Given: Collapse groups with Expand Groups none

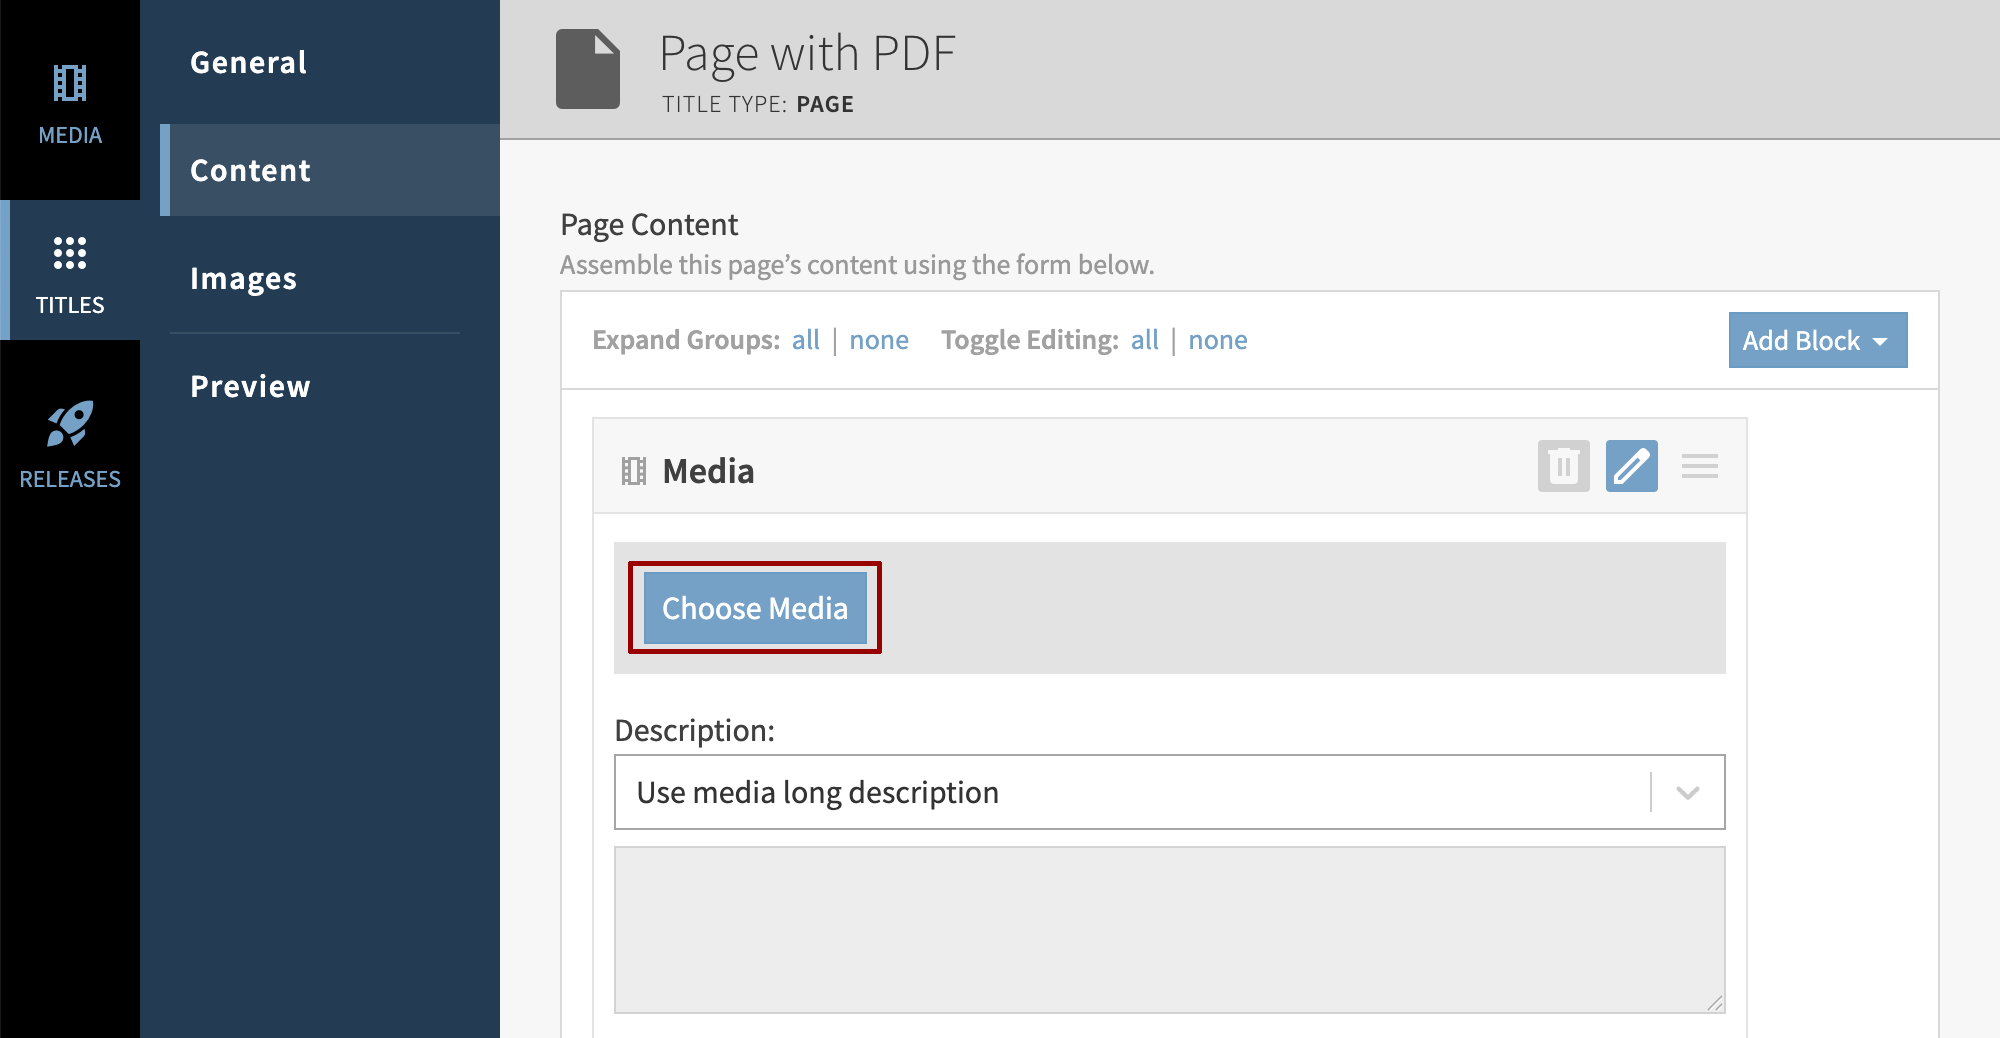Looking at the screenshot, I should tap(878, 340).
